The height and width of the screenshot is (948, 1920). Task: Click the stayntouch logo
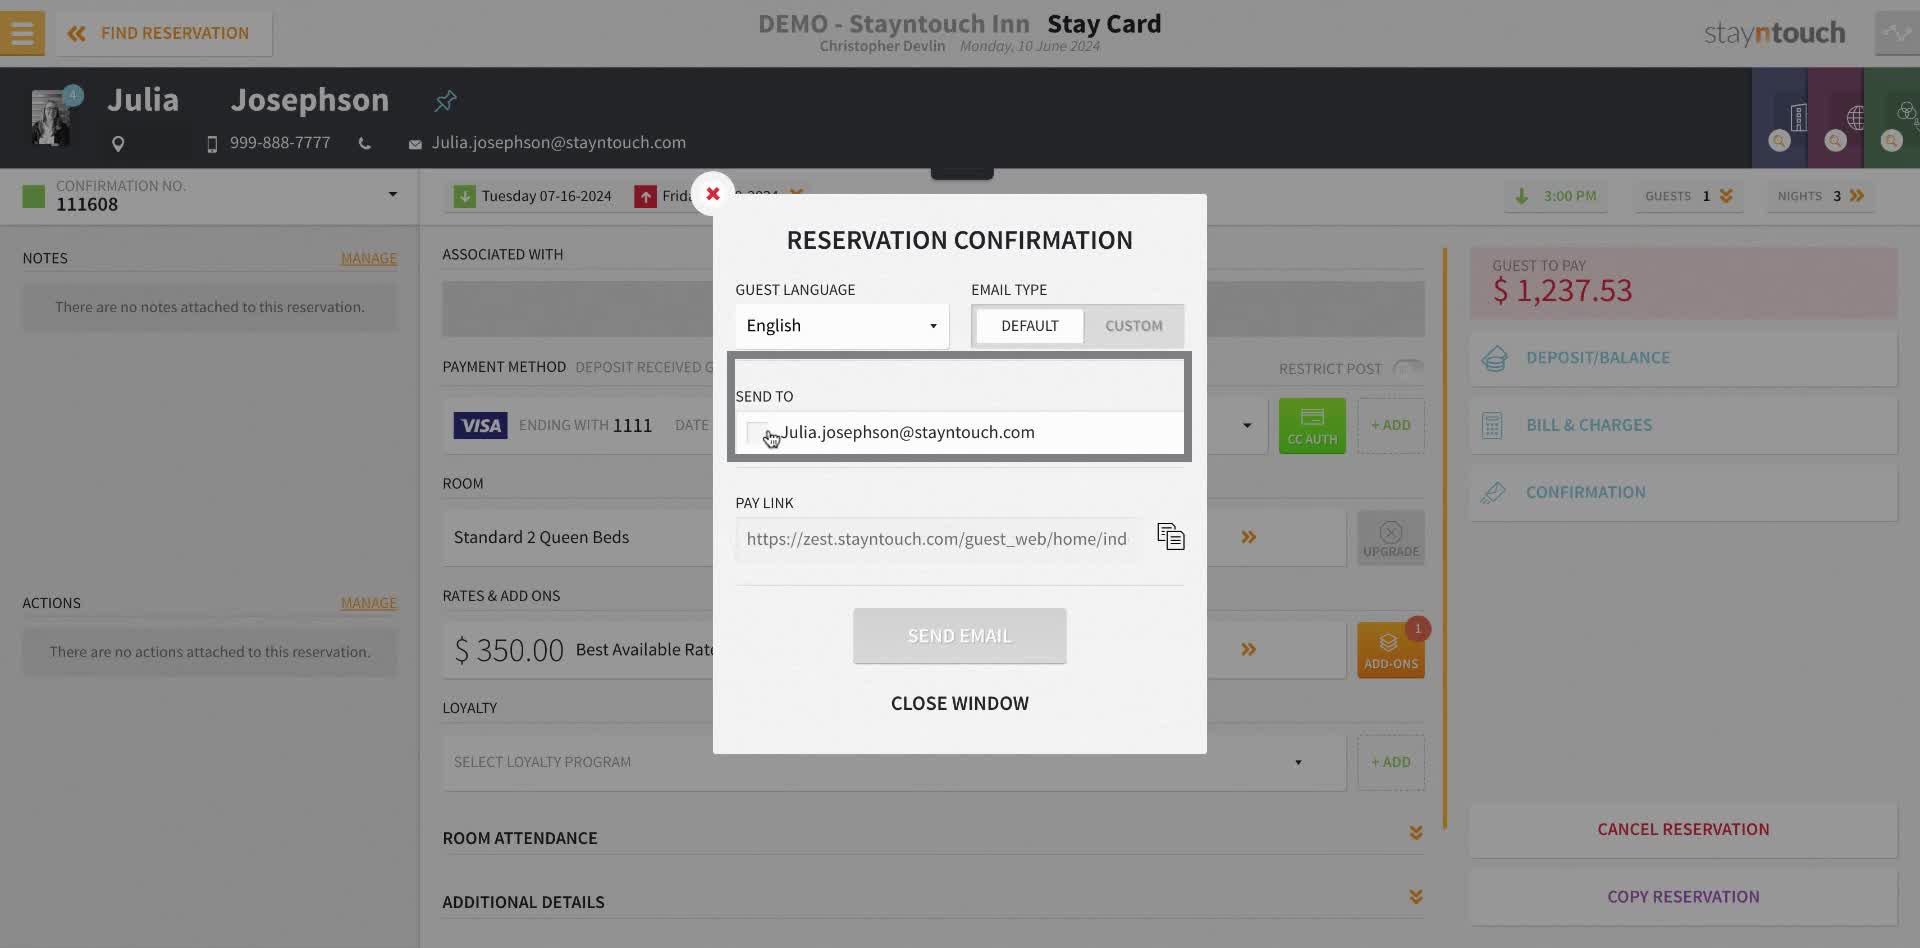(1775, 33)
